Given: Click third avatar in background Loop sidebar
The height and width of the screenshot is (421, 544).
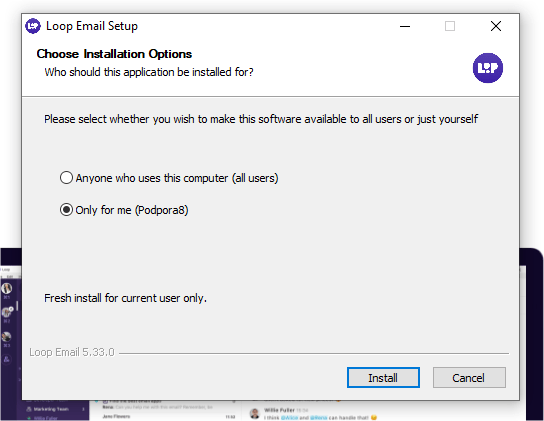Looking at the screenshot, I should (x=7, y=337).
